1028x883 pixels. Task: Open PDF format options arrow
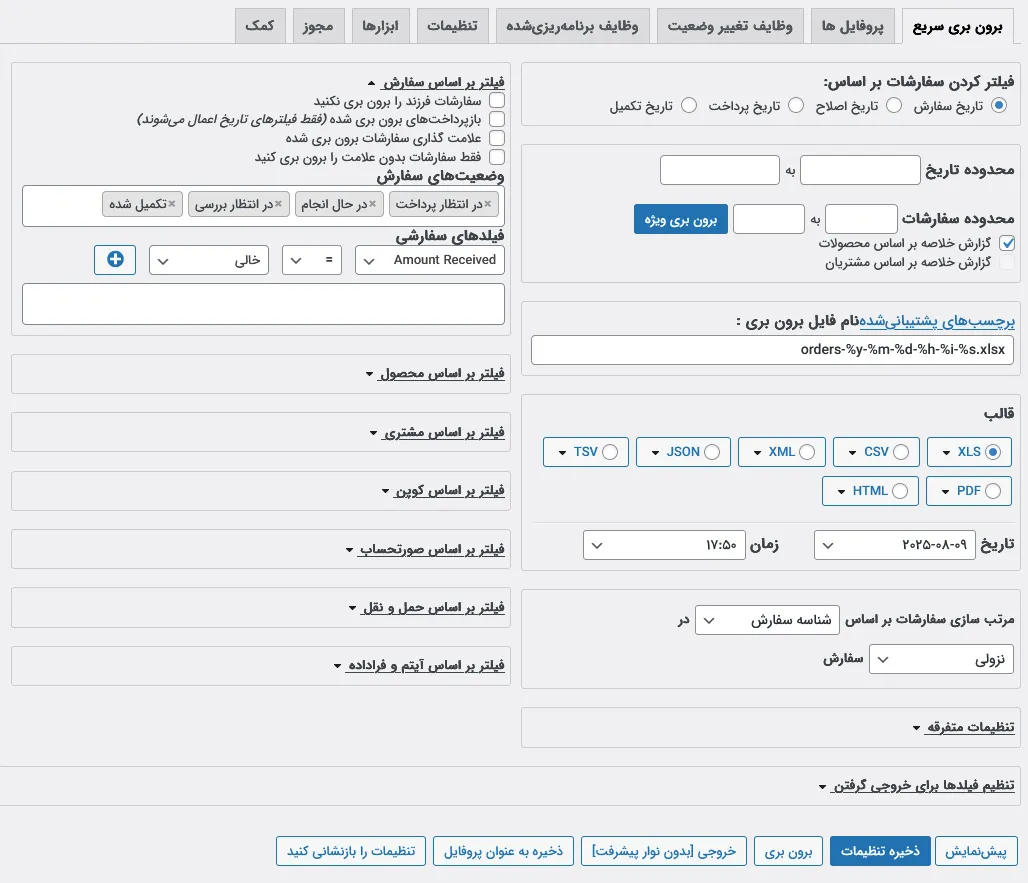[945, 492]
